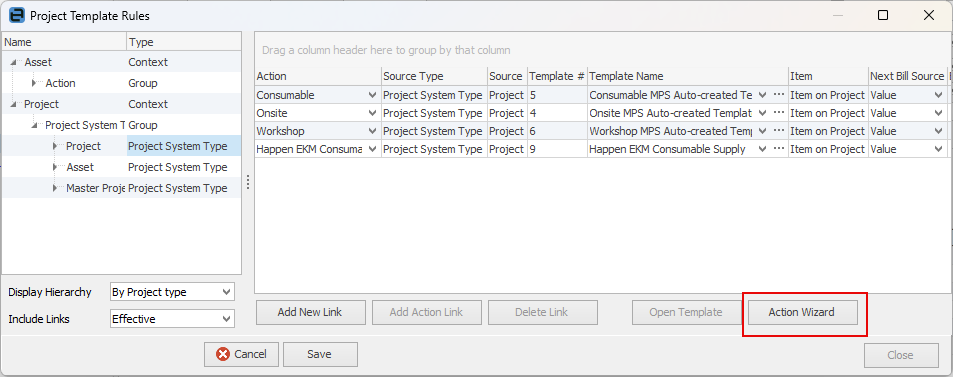The image size is (953, 377).
Task: Open the Display Hierarchy dropdown
Action: (227, 292)
